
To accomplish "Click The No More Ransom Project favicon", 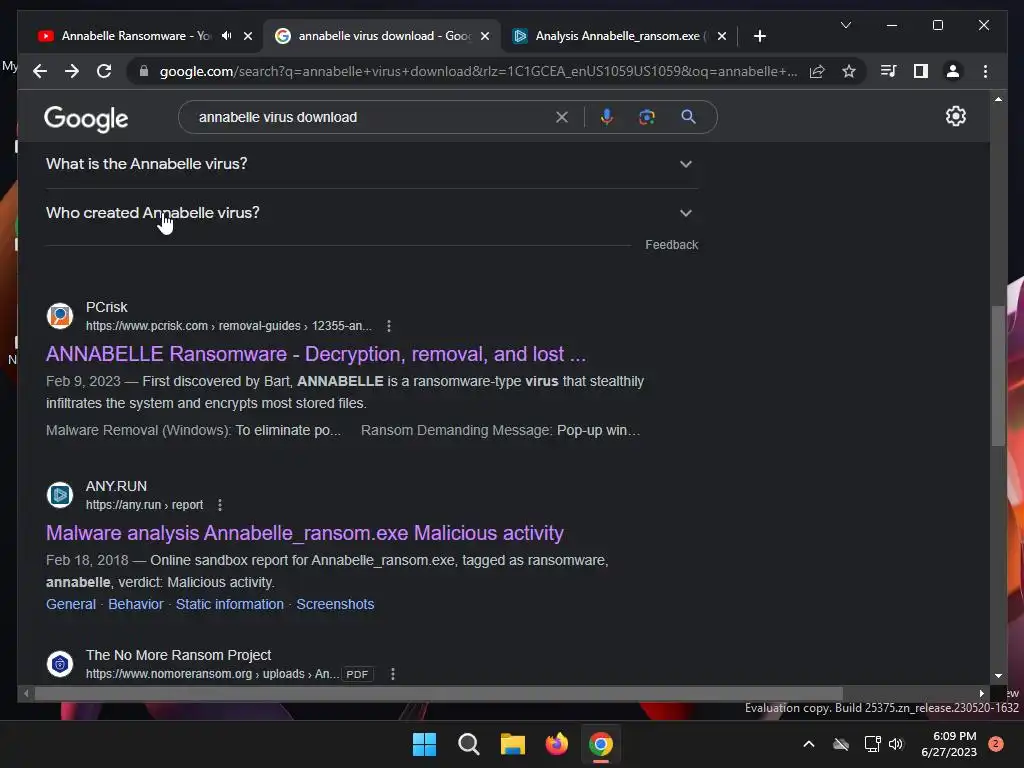I will (x=59, y=664).
